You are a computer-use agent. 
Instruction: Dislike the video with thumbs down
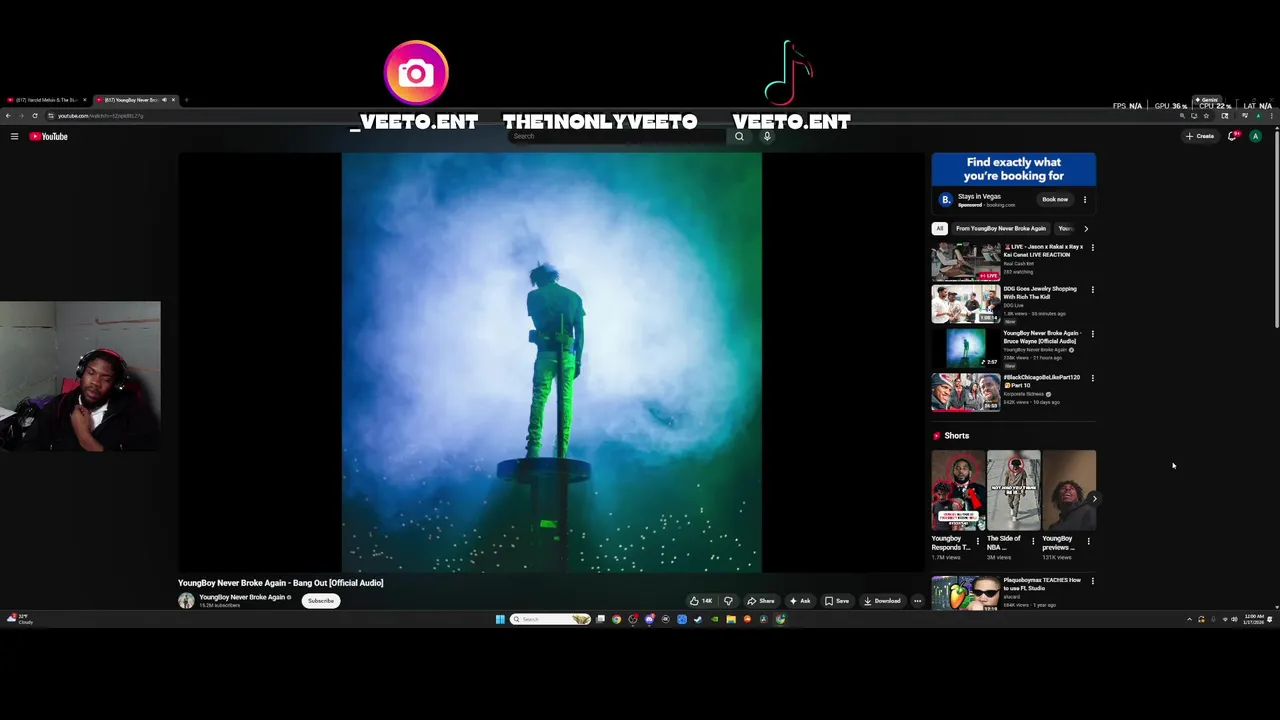pos(728,601)
